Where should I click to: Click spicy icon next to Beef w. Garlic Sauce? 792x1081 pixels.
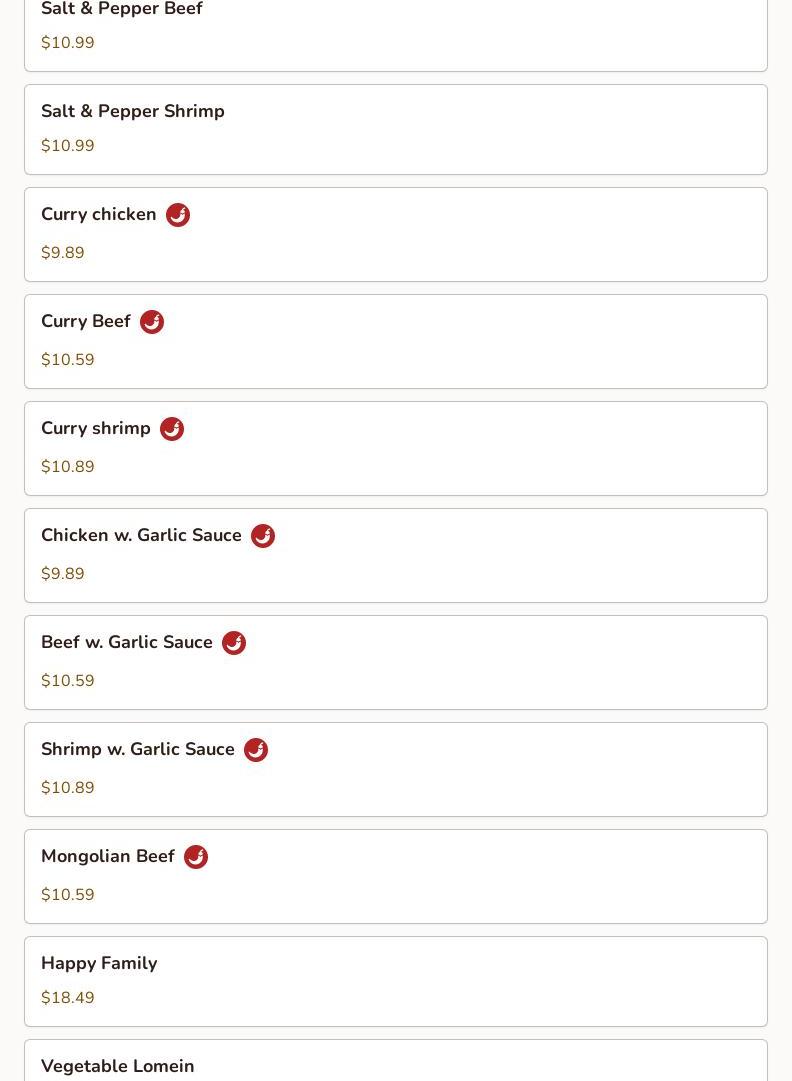click(234, 643)
